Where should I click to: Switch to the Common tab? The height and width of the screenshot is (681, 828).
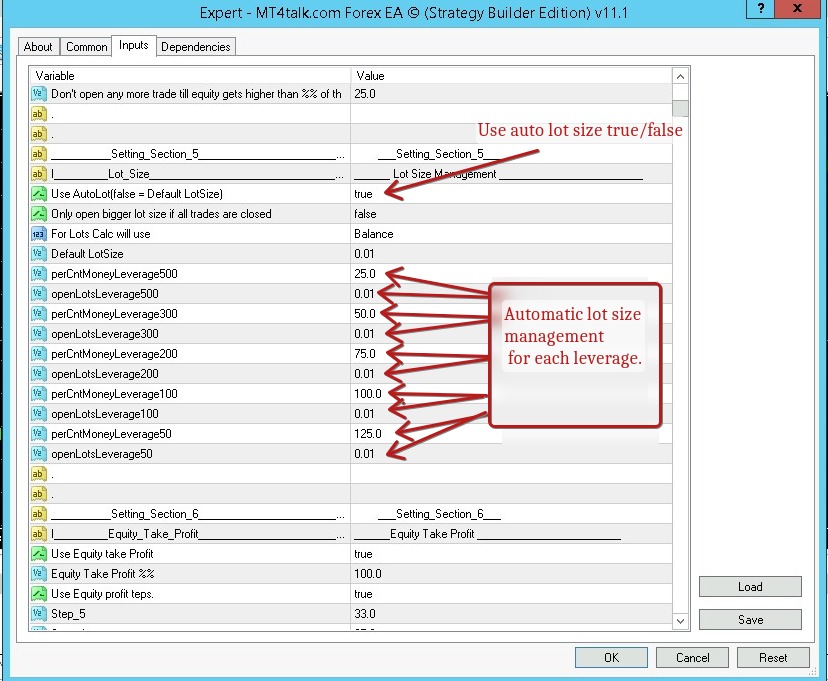(86, 47)
